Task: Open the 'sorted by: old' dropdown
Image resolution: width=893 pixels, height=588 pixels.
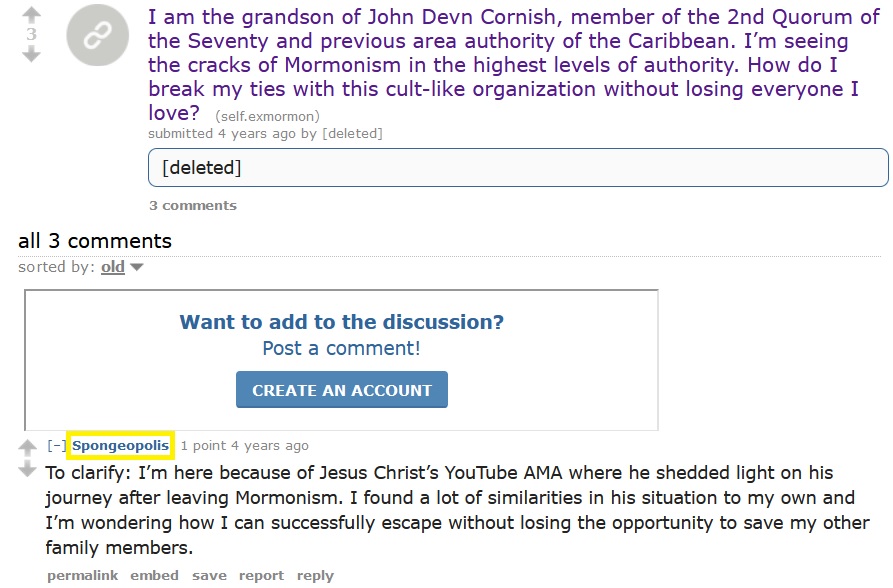Action: [x=113, y=267]
